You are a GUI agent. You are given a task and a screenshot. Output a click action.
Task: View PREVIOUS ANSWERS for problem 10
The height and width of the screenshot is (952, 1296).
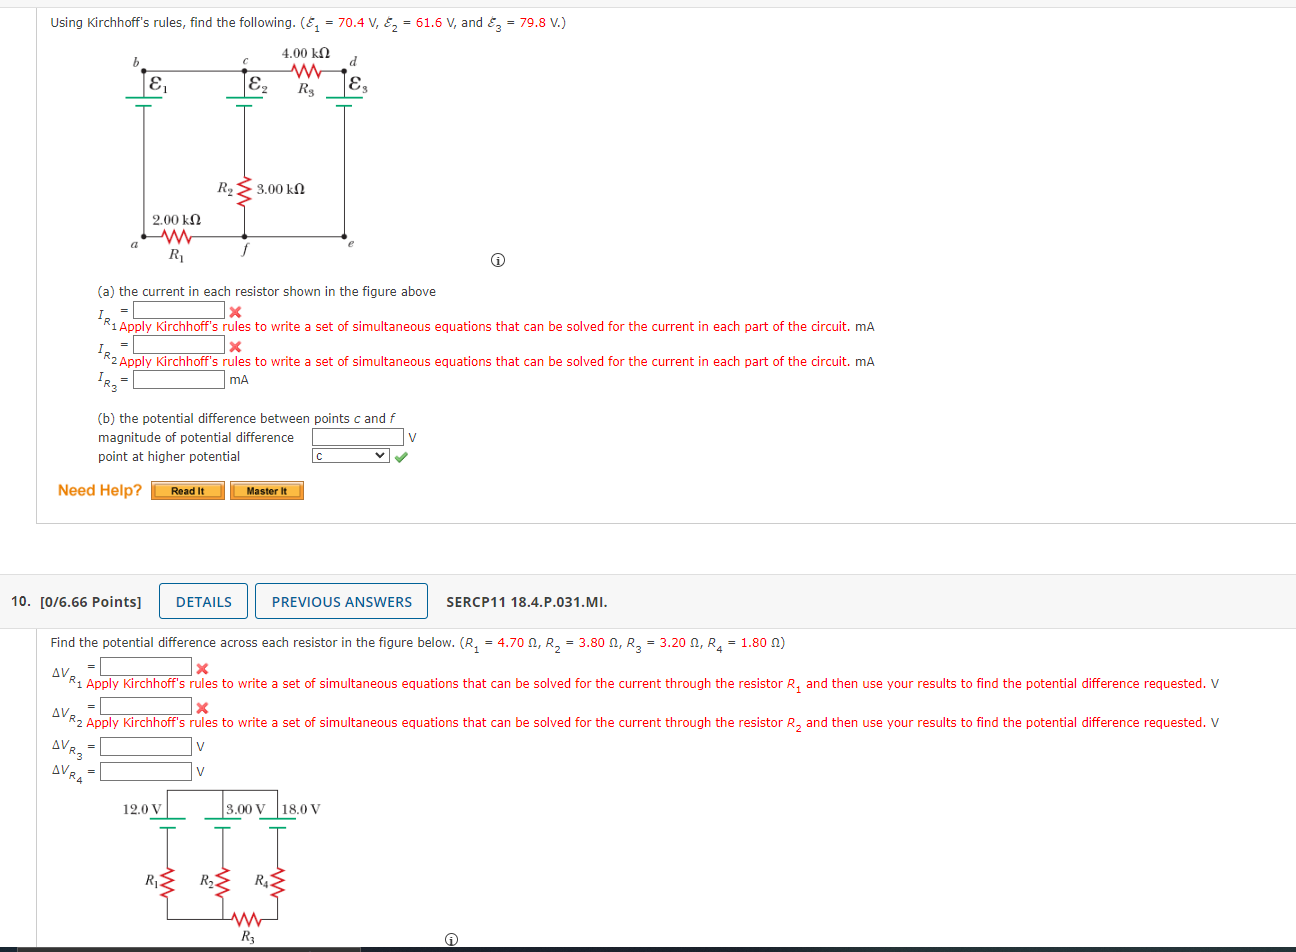coord(341,601)
